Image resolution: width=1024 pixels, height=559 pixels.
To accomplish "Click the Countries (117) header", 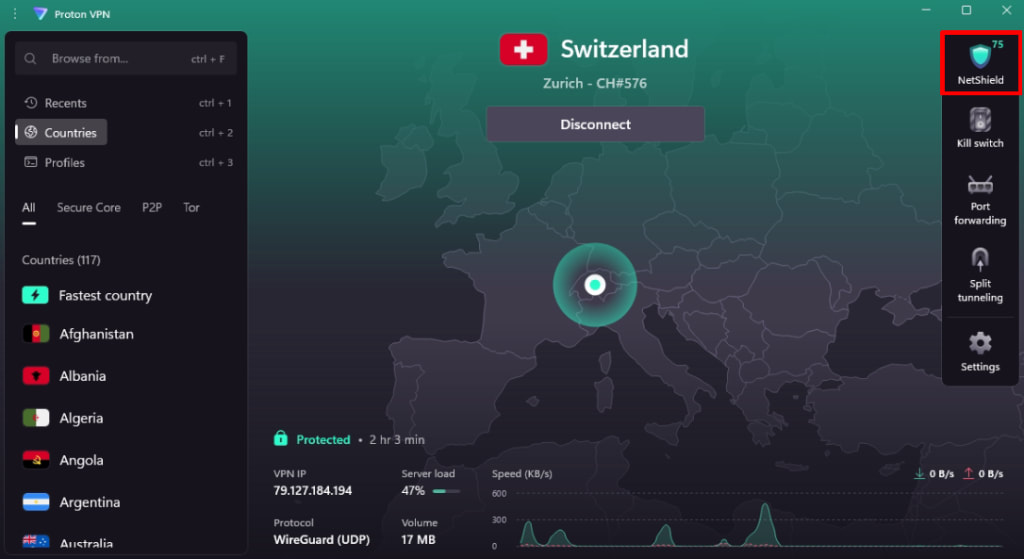I will (61, 260).
